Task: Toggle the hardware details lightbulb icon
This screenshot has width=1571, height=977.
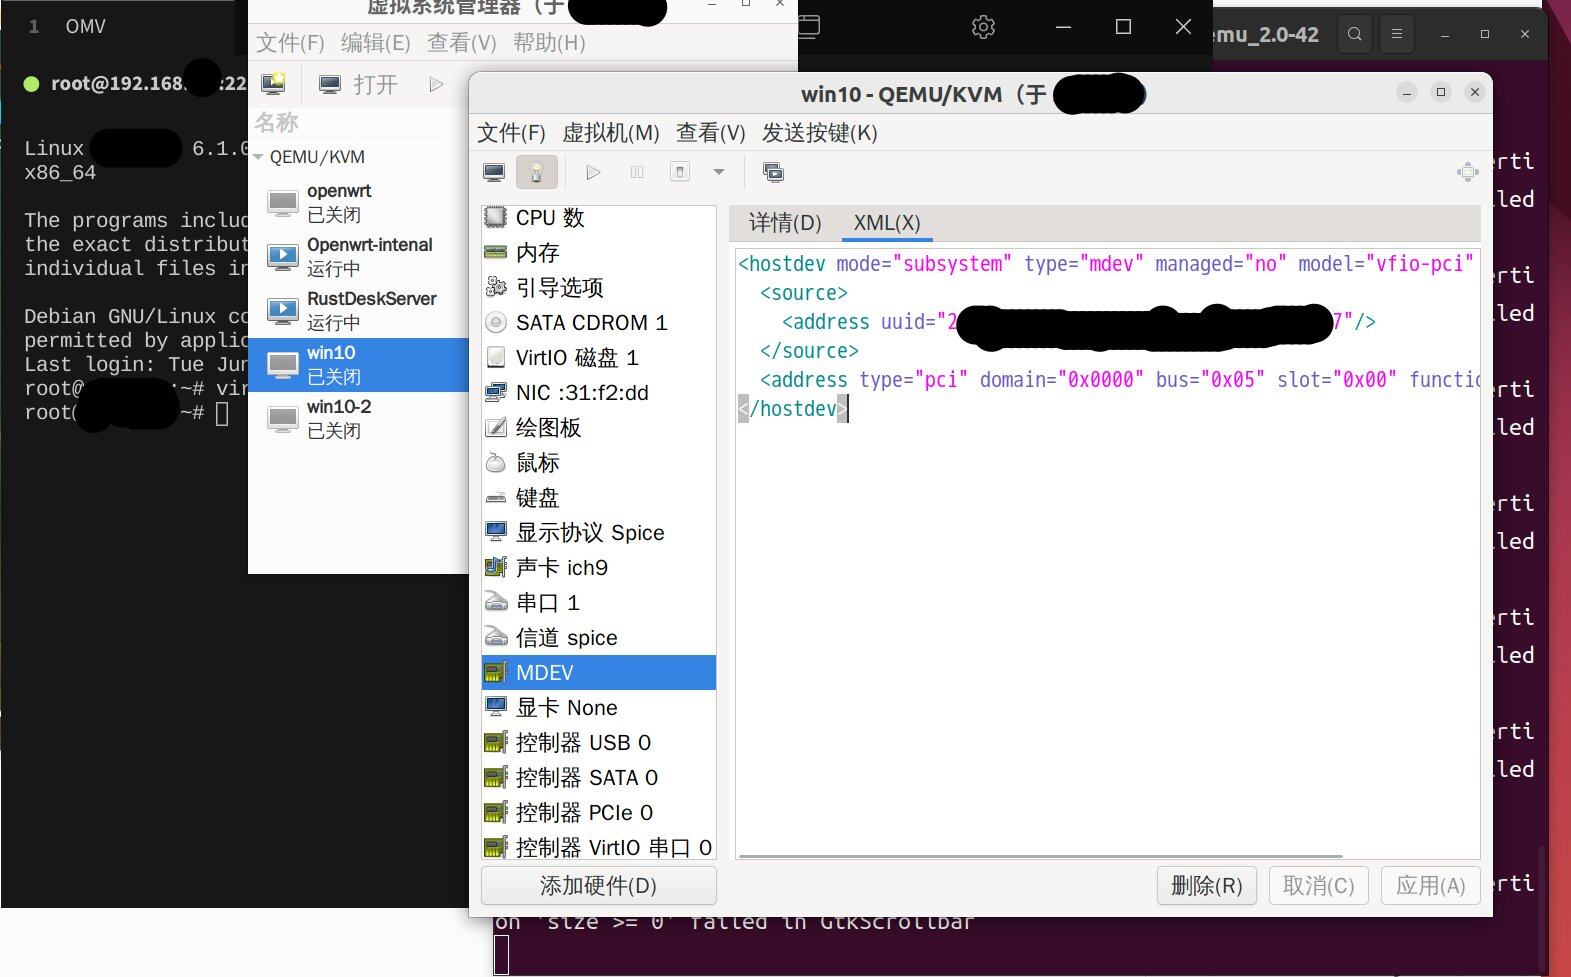Action: 537,173
